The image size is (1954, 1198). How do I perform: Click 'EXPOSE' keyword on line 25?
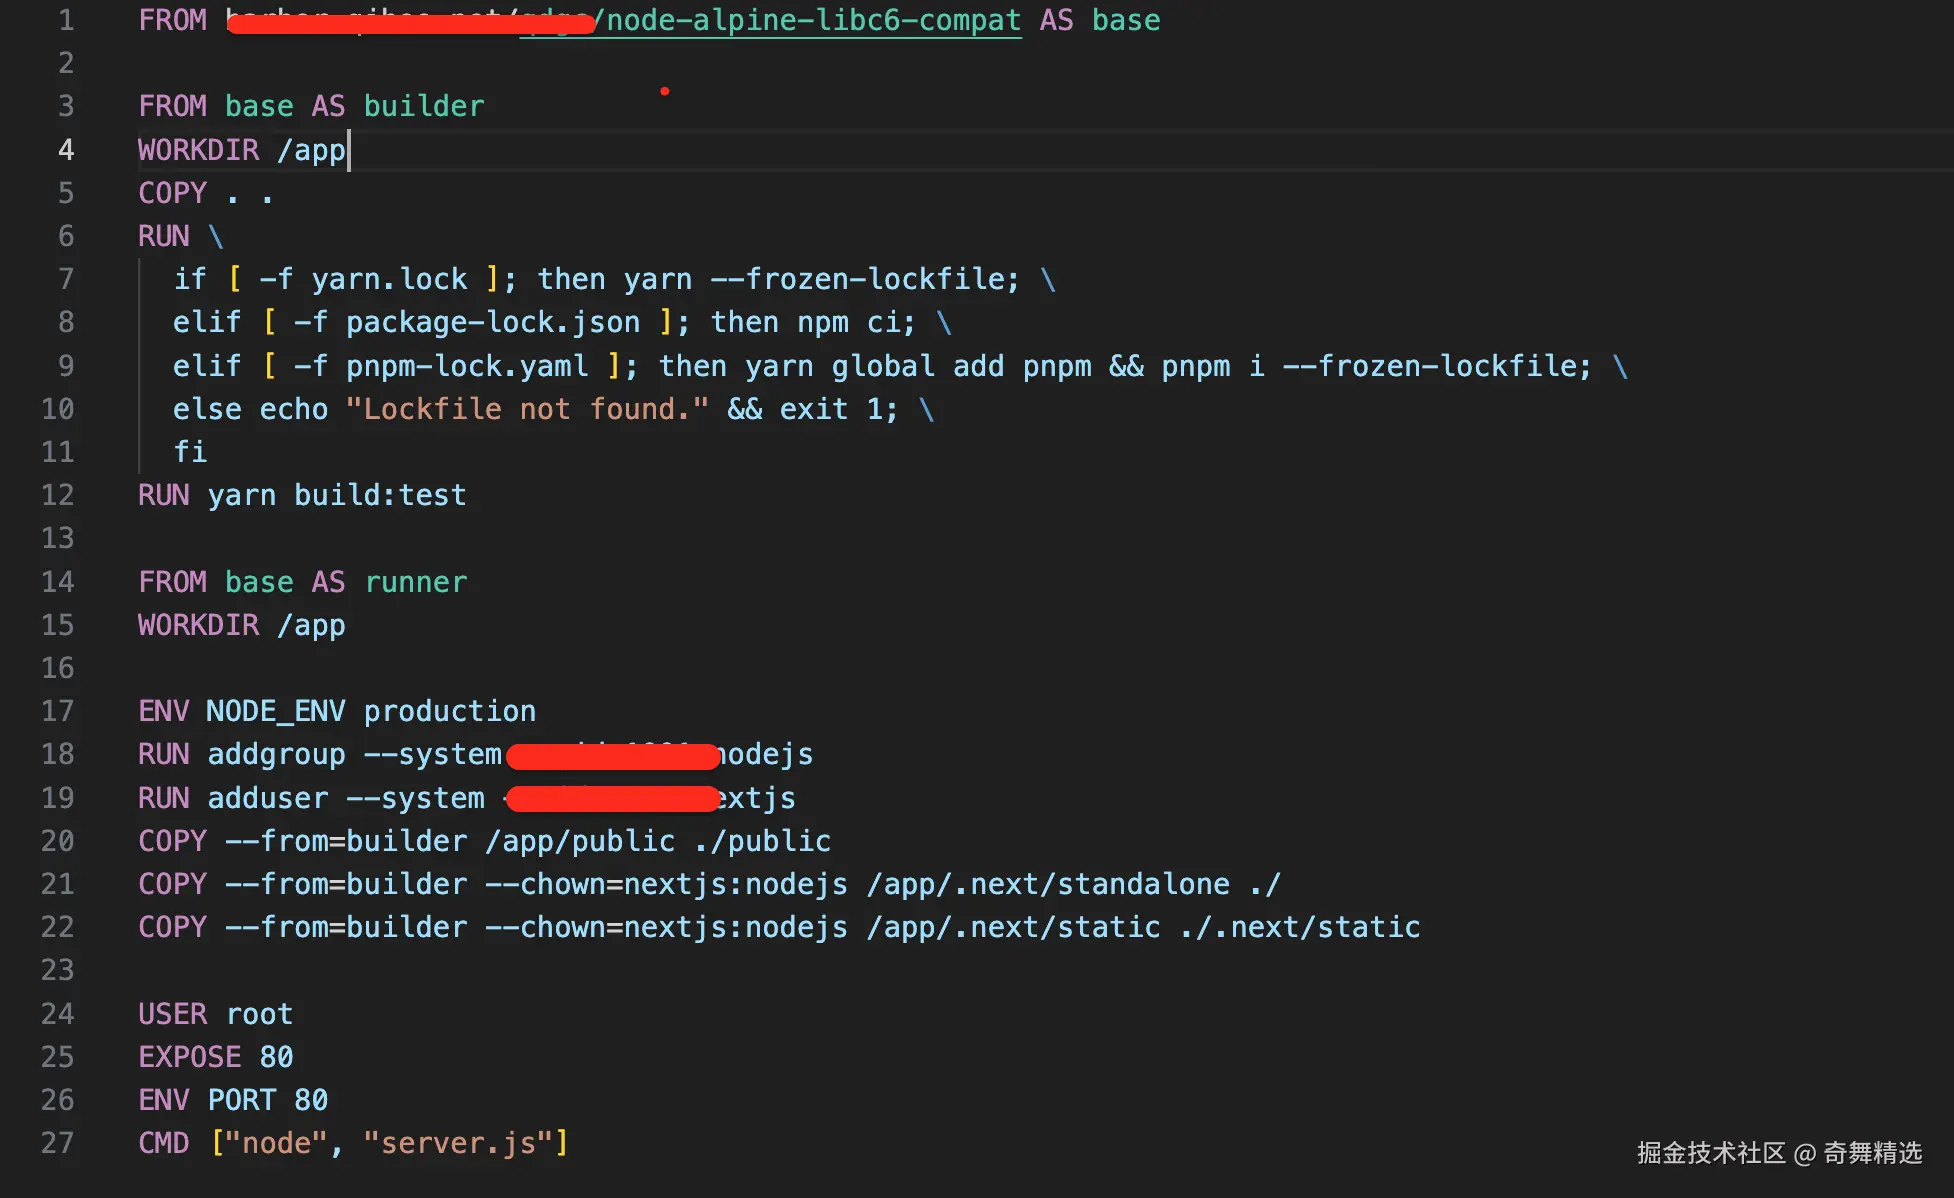[190, 1057]
